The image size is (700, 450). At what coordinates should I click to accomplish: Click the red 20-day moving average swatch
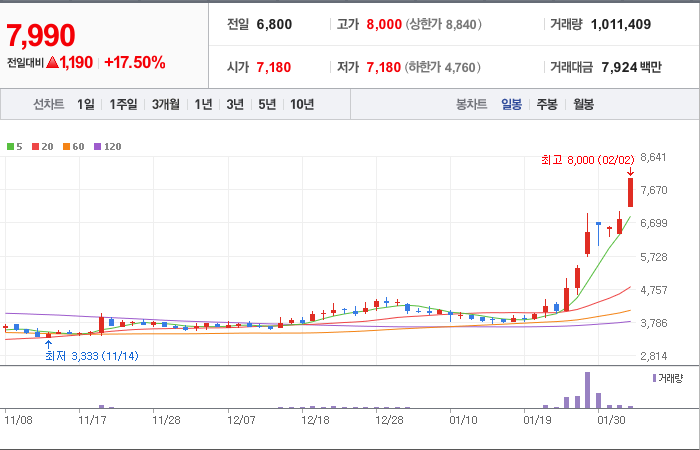click(35, 146)
